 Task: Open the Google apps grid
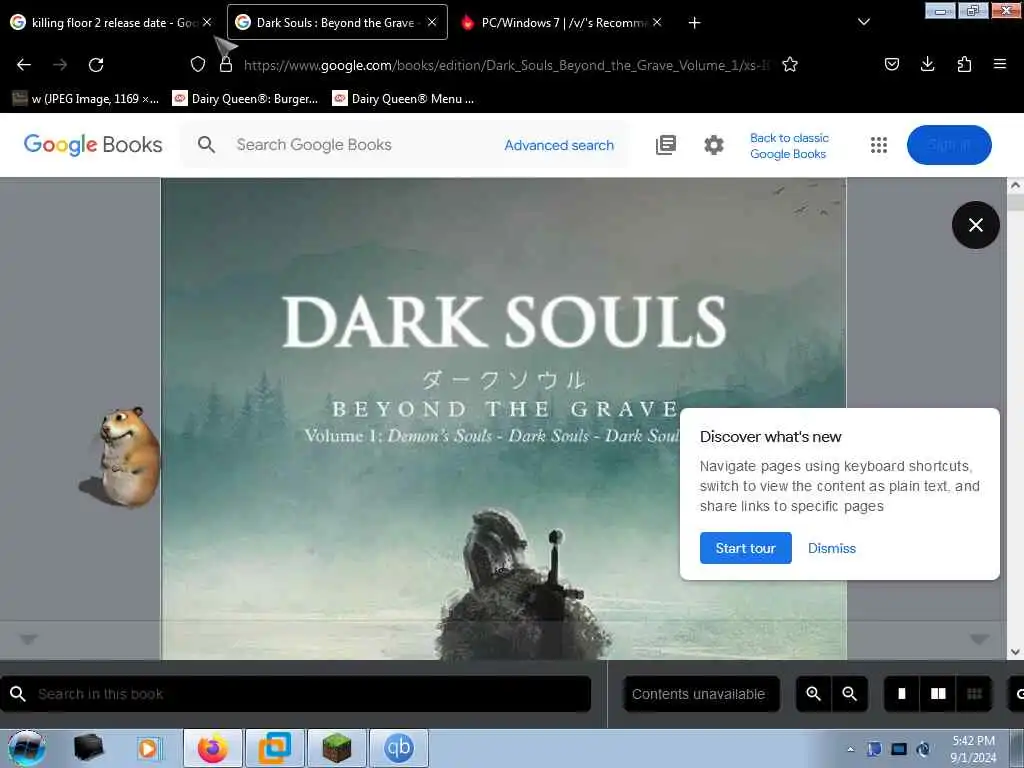(878, 145)
